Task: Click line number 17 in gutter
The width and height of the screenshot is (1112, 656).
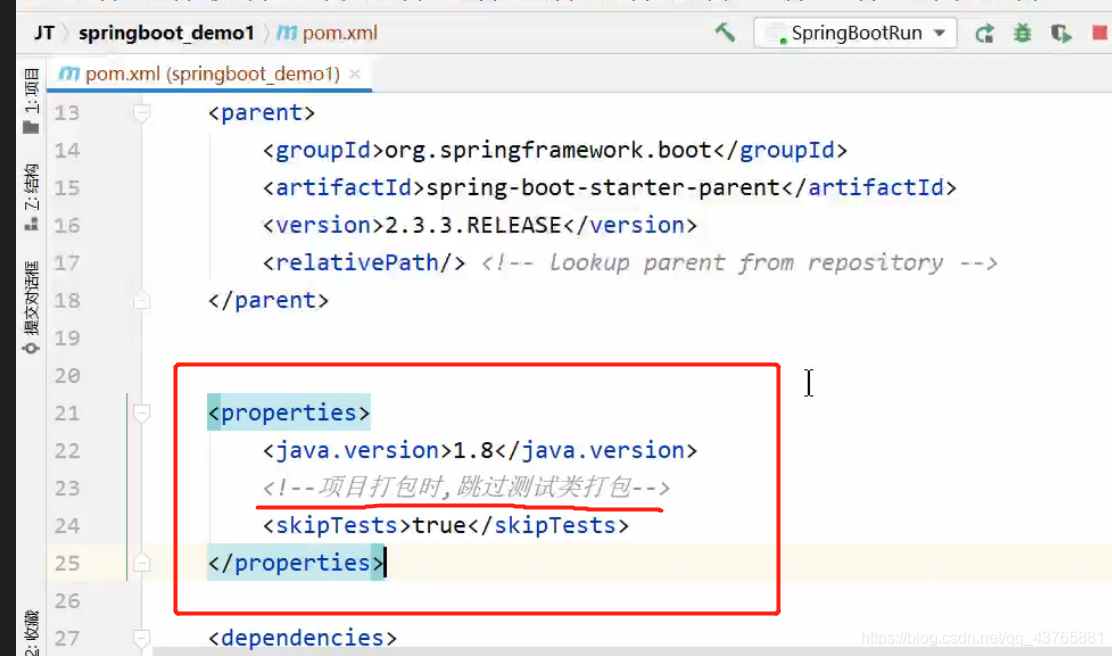Action: click(67, 263)
